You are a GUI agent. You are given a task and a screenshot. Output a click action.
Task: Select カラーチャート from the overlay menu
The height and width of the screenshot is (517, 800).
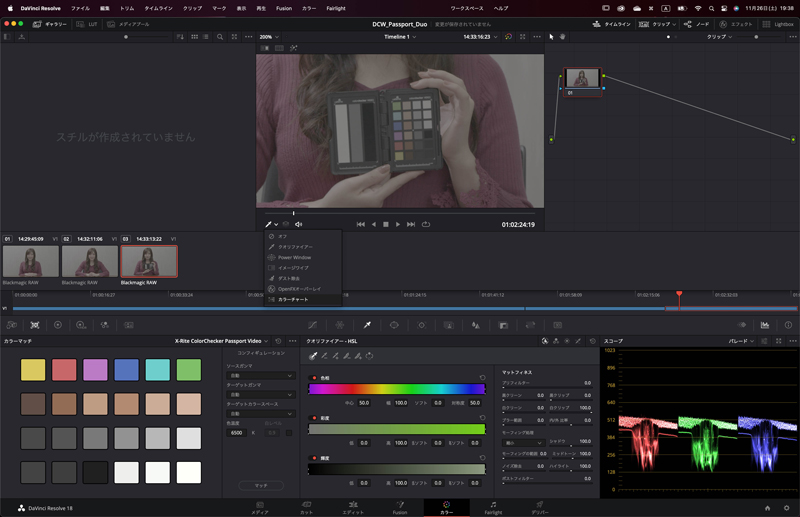point(293,299)
